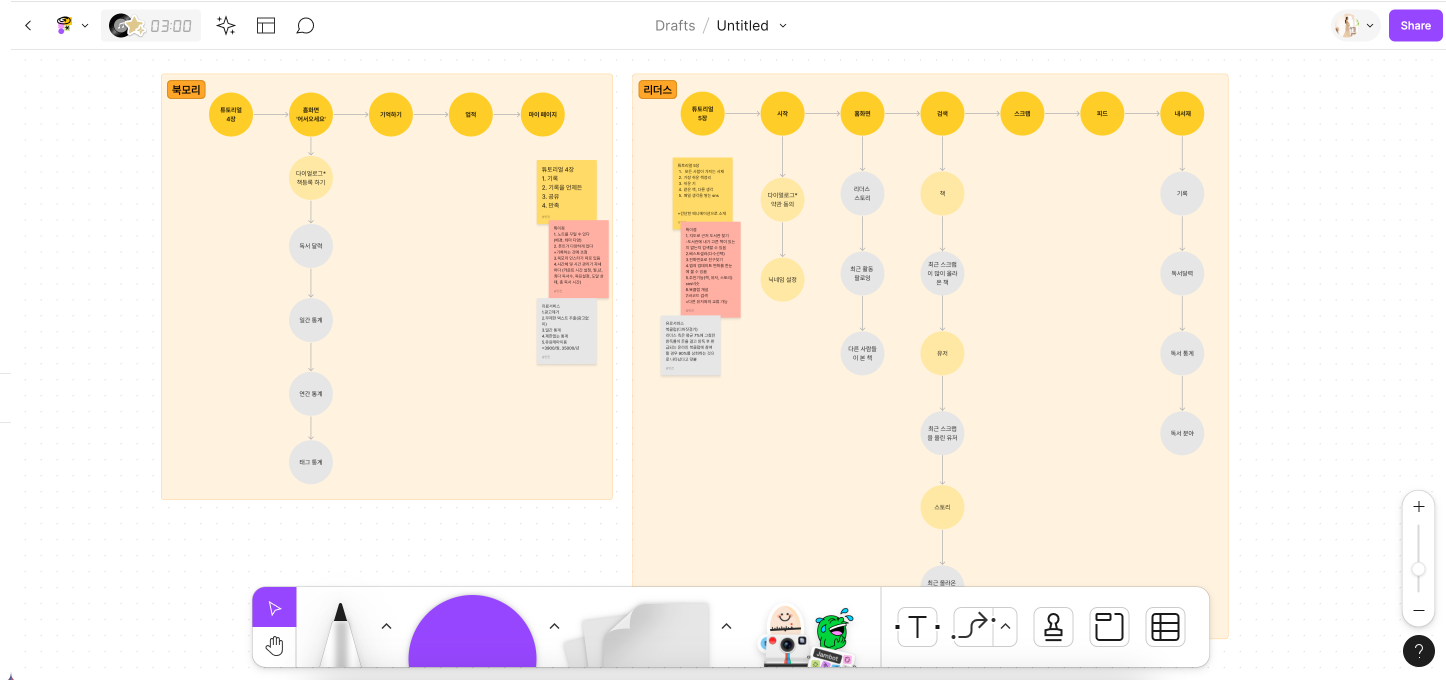Select the Table tool
The width and height of the screenshot is (1446, 680).
point(1165,627)
